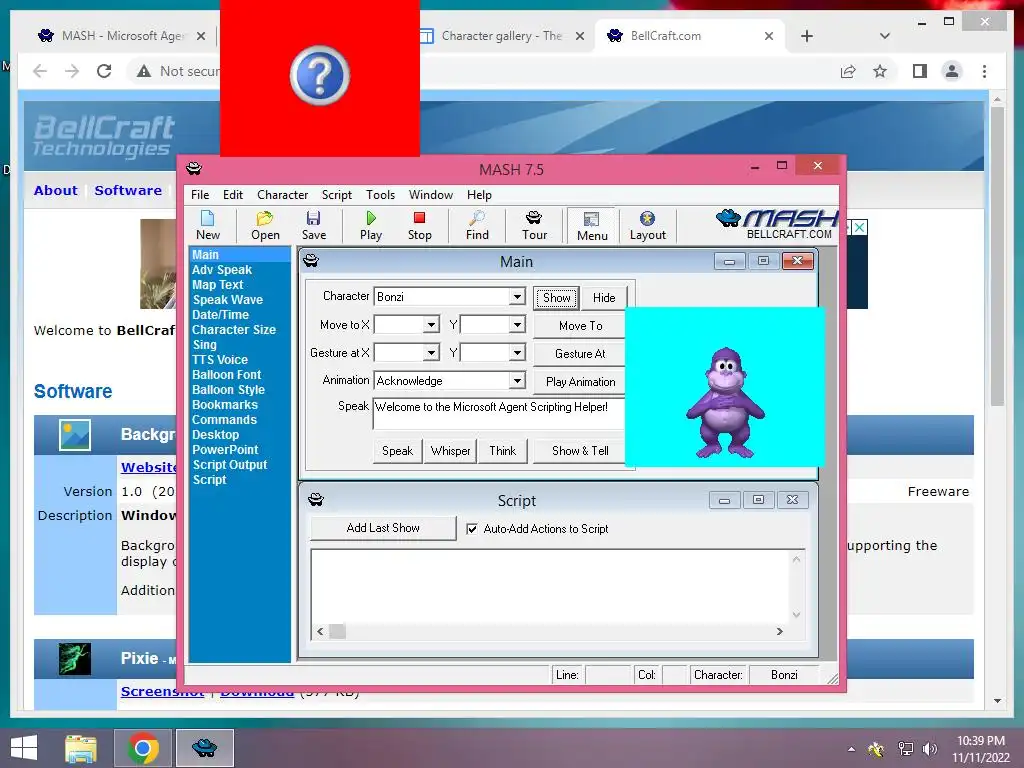Launch the Tour from MASH toolbar

coord(534,226)
